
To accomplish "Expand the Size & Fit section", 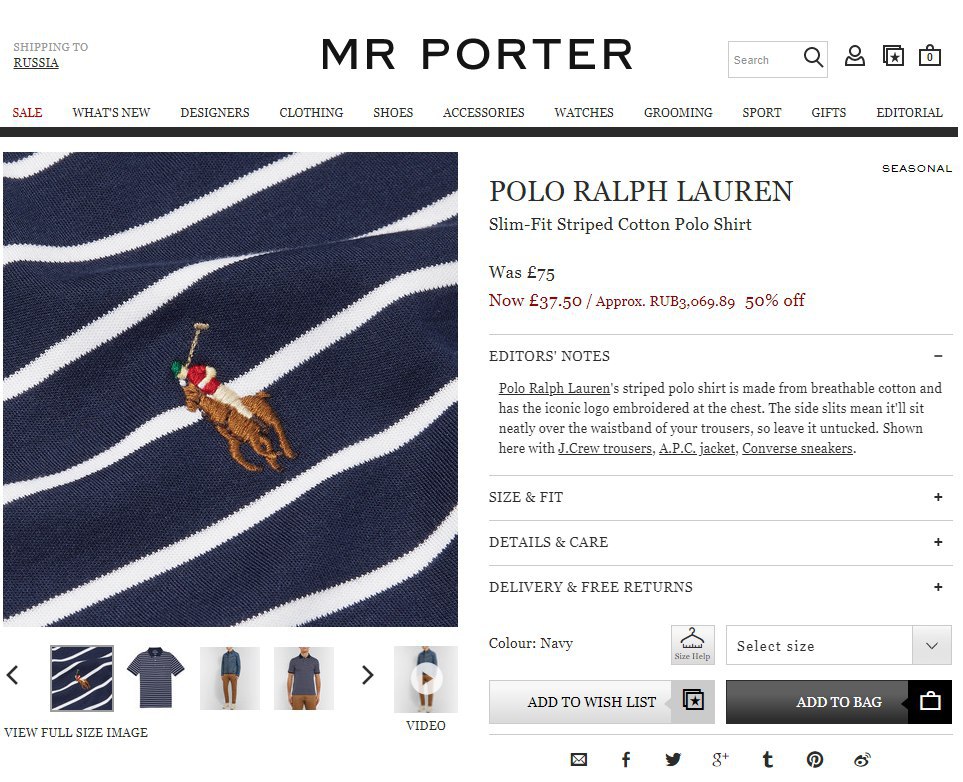I will click(720, 497).
